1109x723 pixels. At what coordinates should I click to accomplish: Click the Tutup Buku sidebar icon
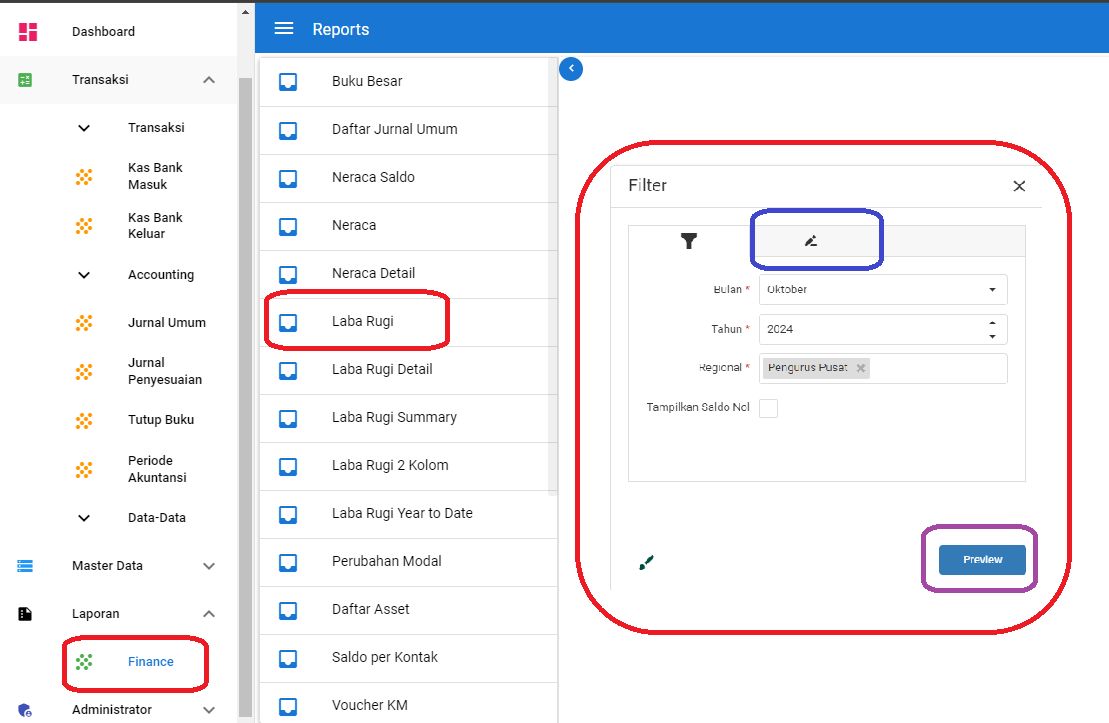84,420
